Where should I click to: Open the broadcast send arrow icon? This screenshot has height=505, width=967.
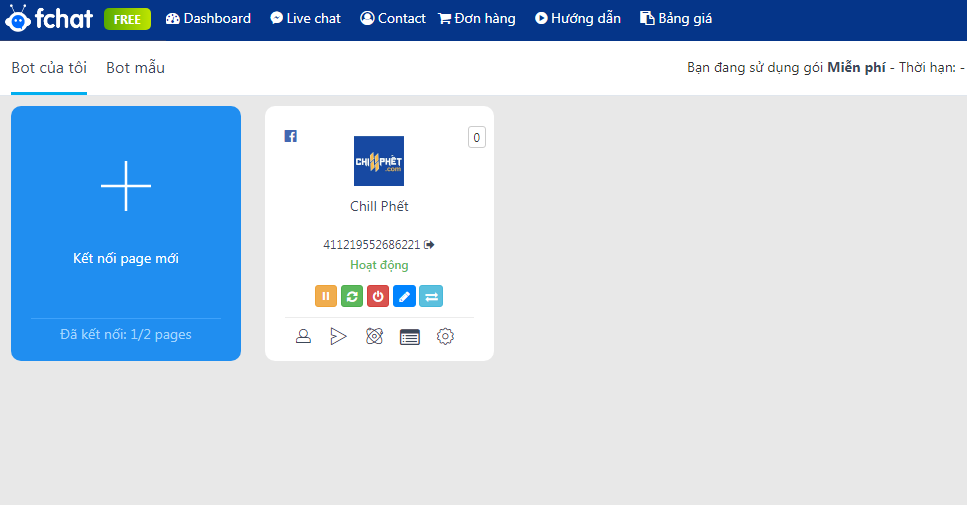339,336
